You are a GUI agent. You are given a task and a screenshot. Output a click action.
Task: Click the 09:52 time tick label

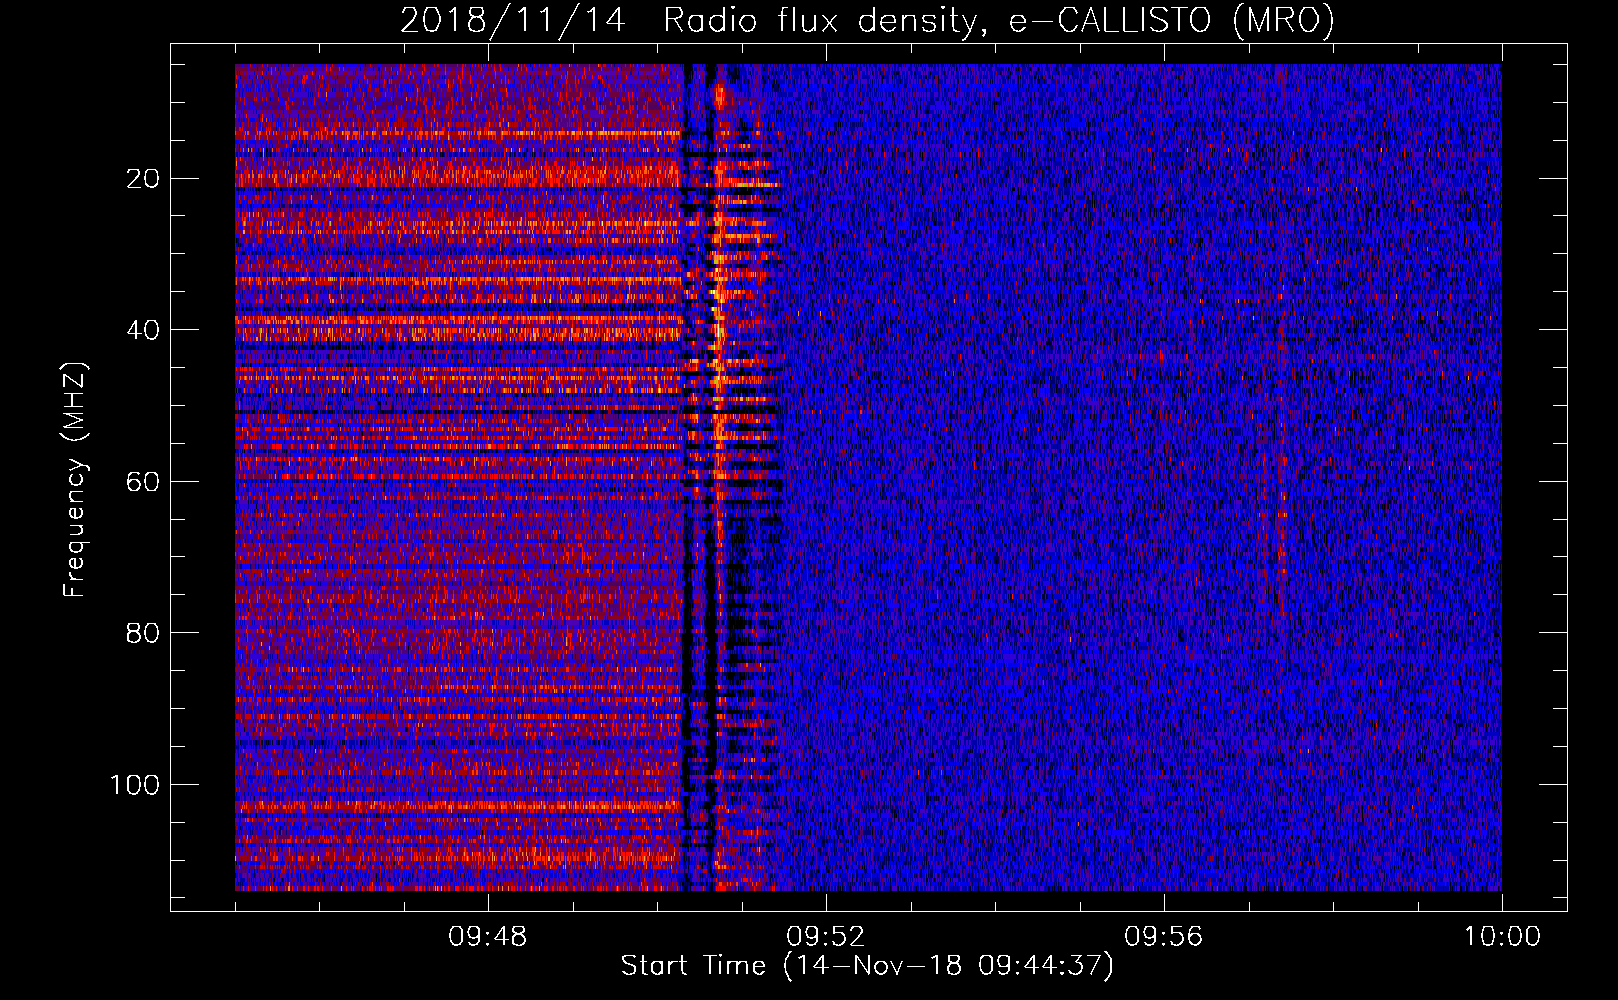point(825,937)
